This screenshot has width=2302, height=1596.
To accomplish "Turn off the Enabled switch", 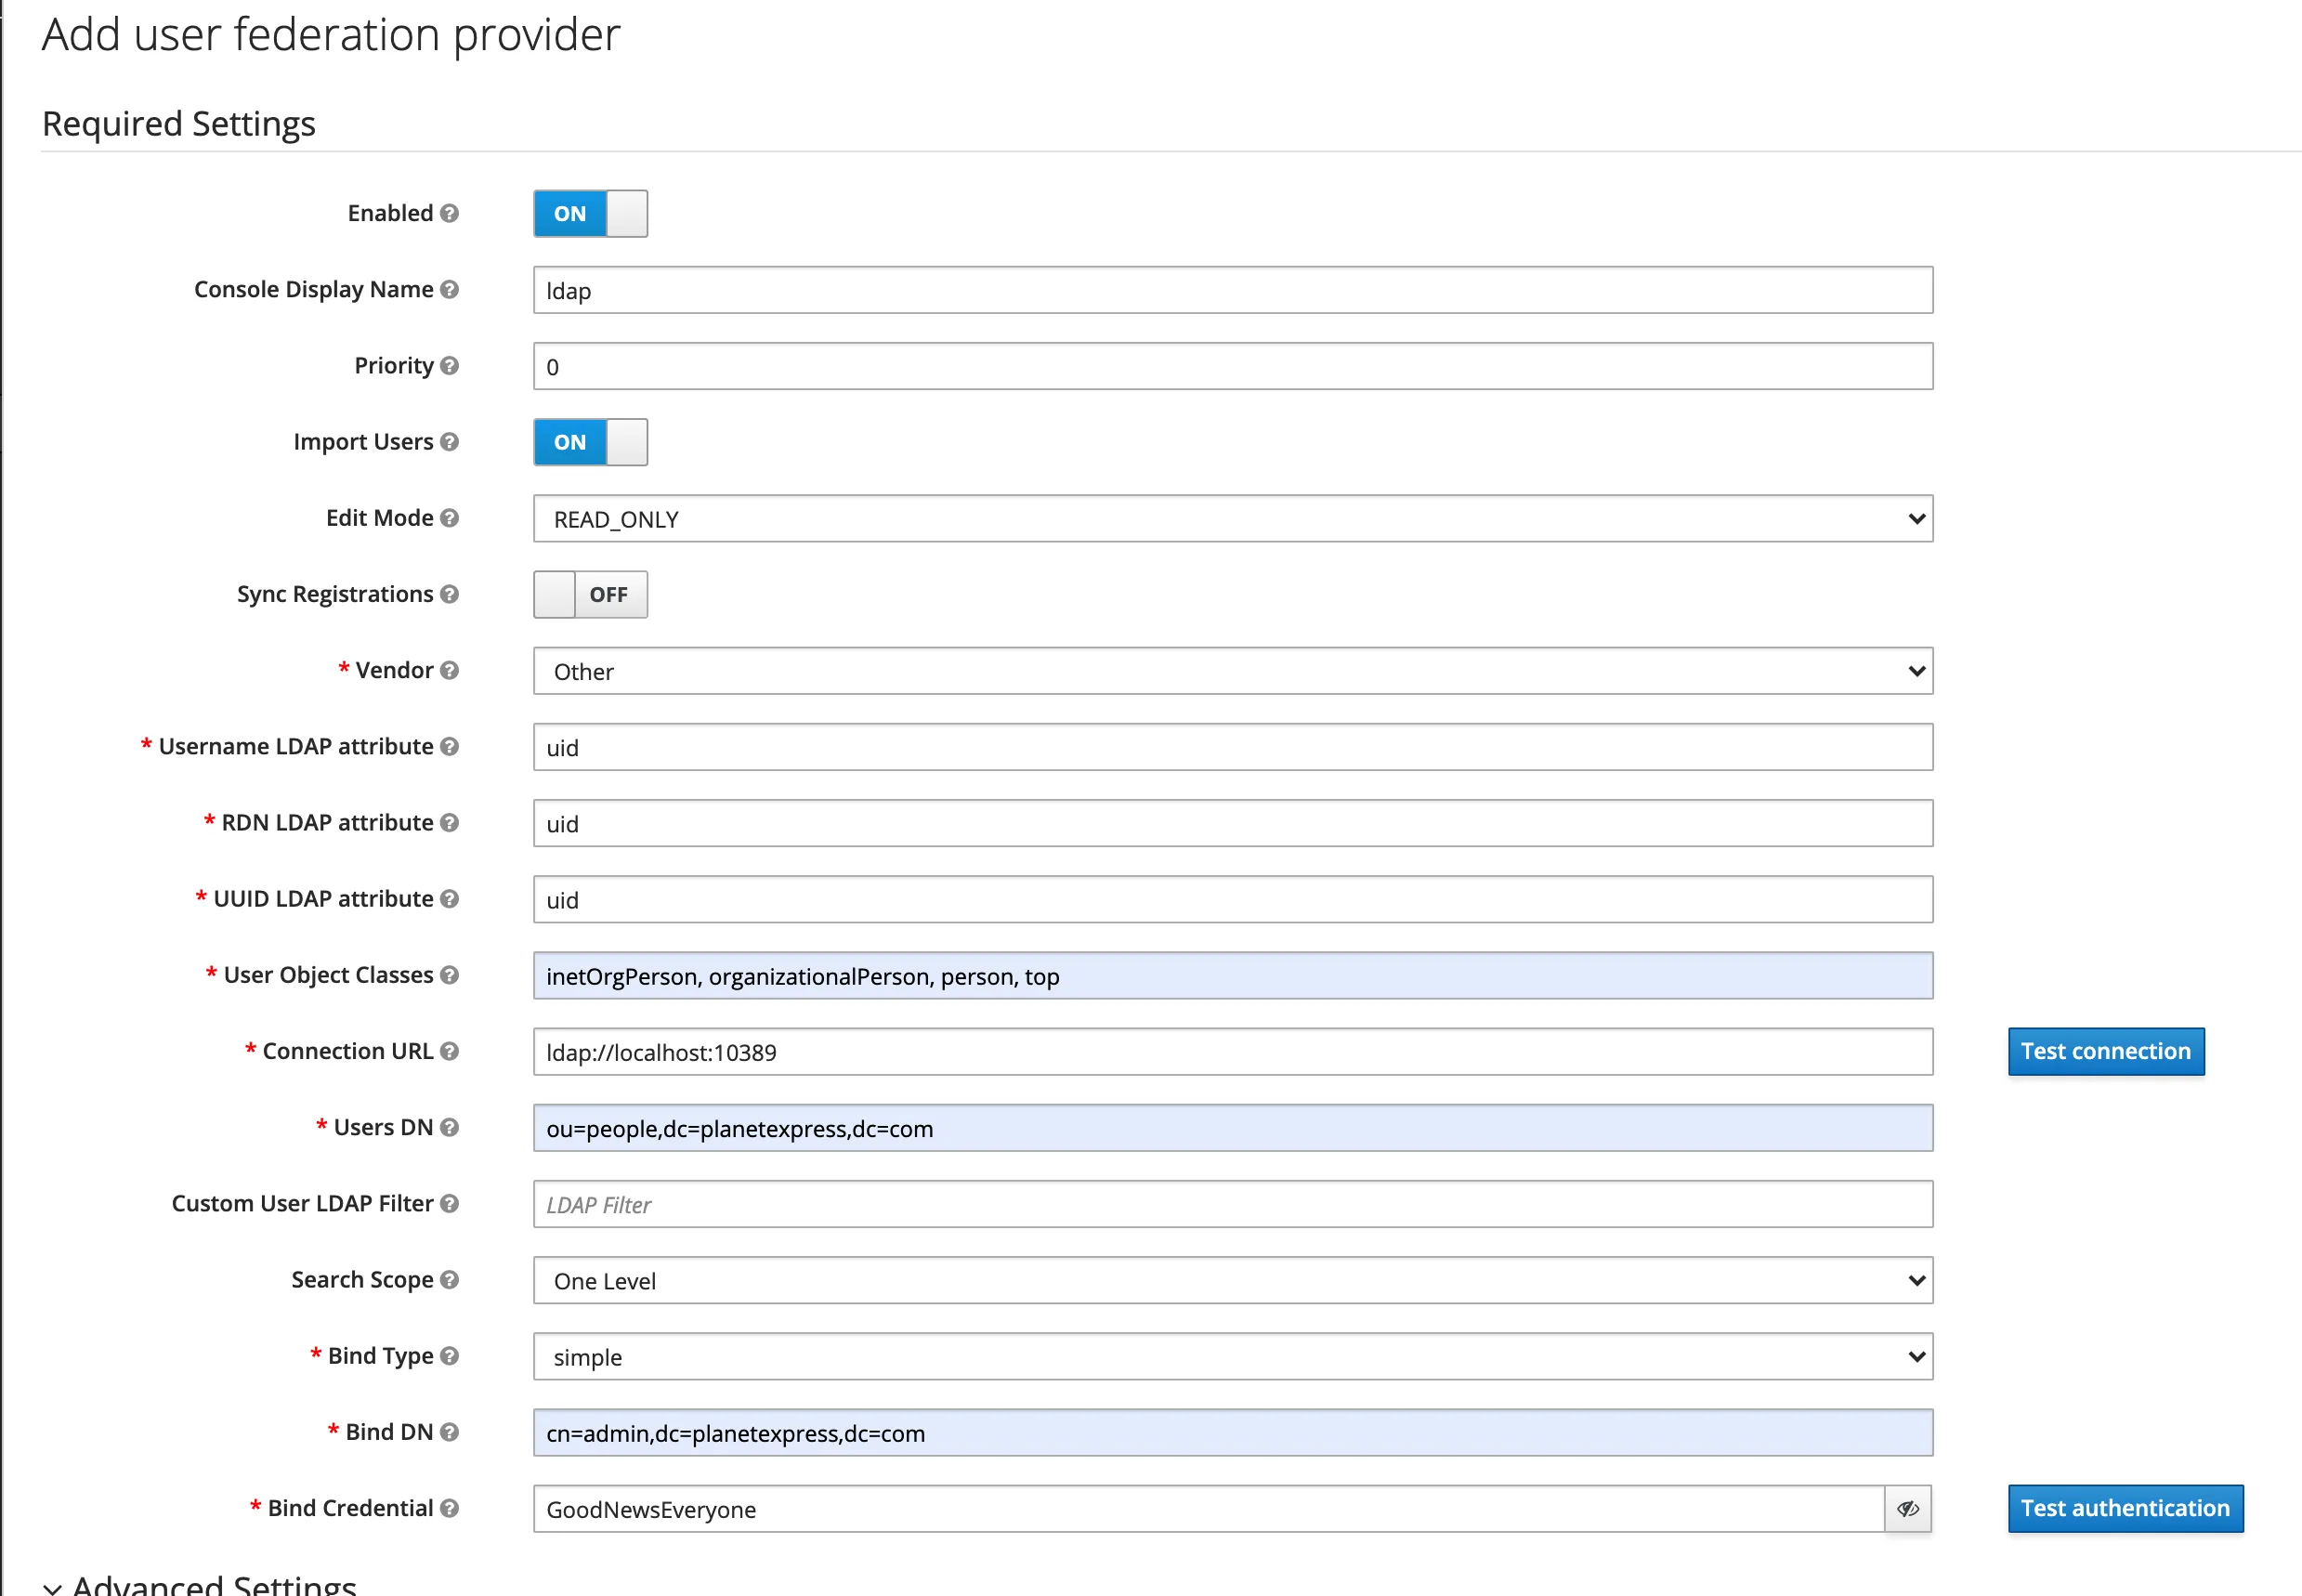I will point(590,214).
